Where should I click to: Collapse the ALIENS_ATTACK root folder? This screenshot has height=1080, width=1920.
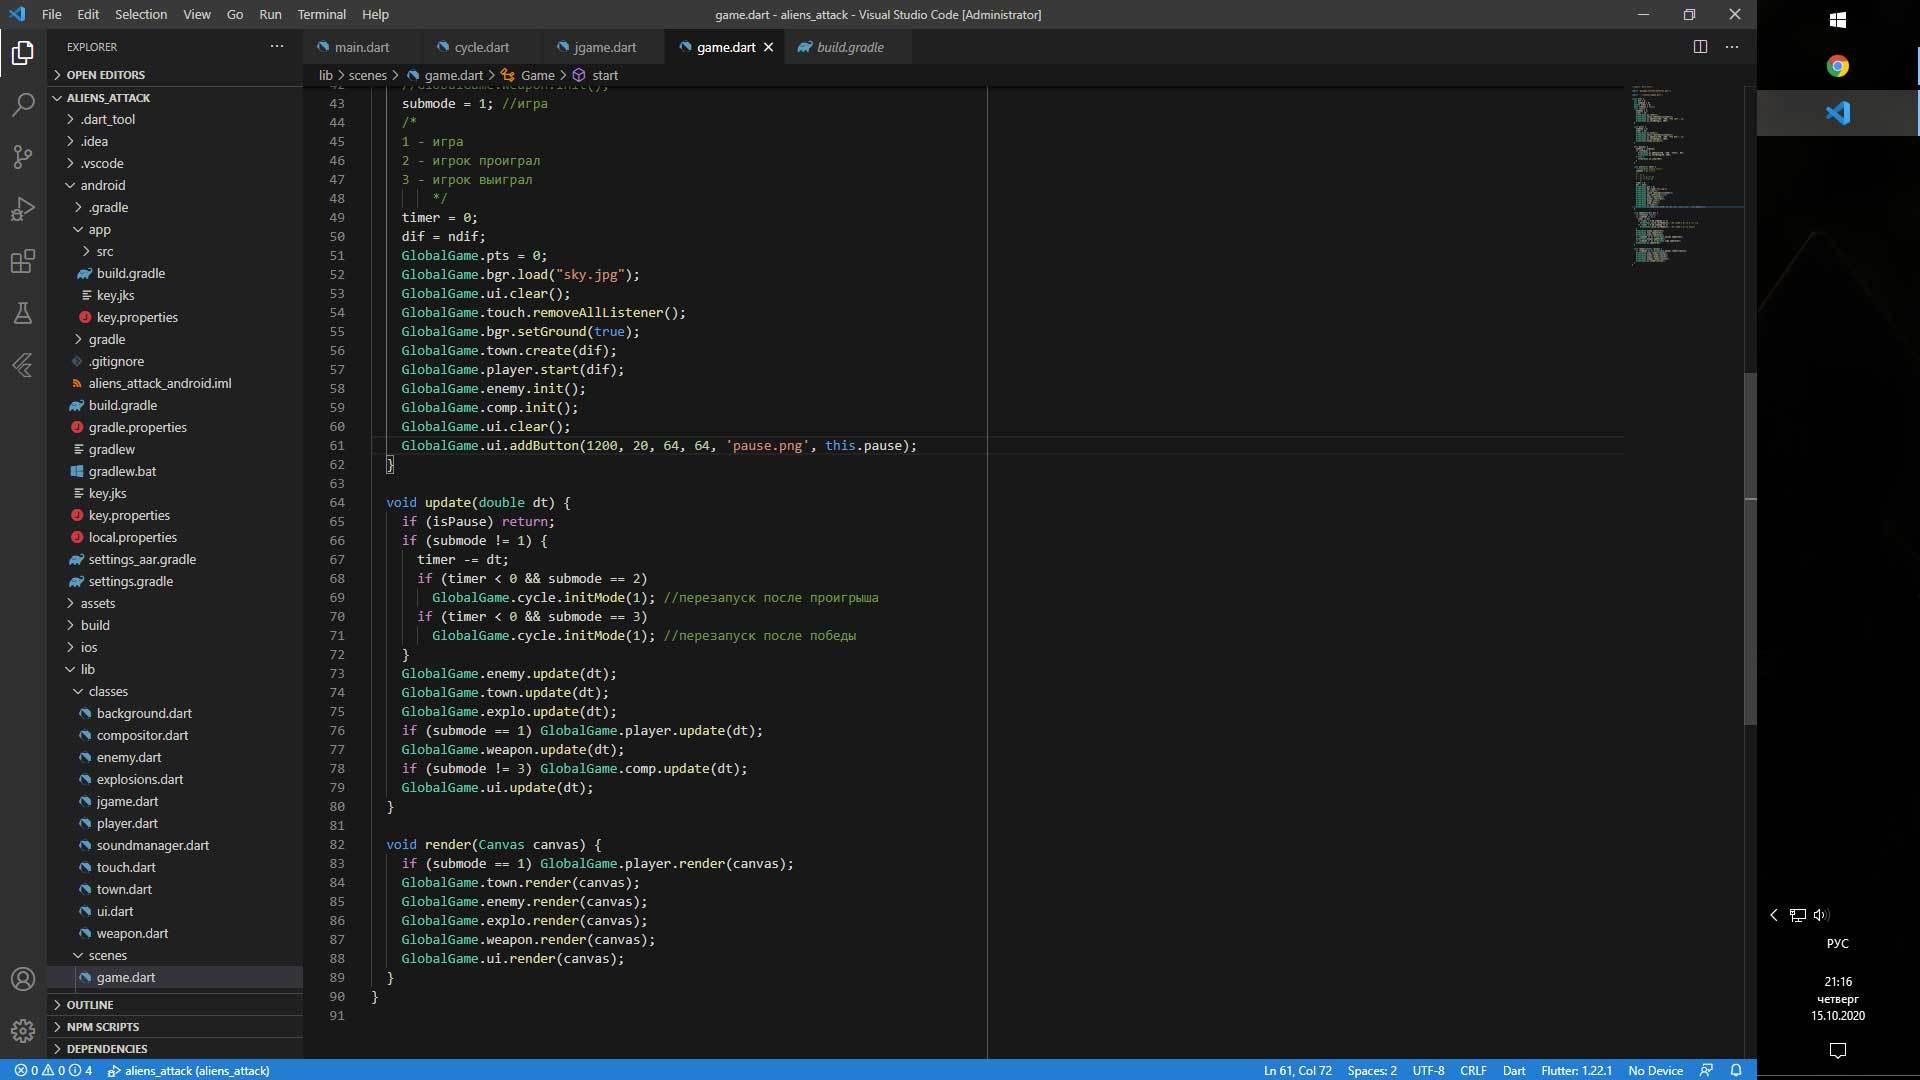[108, 98]
